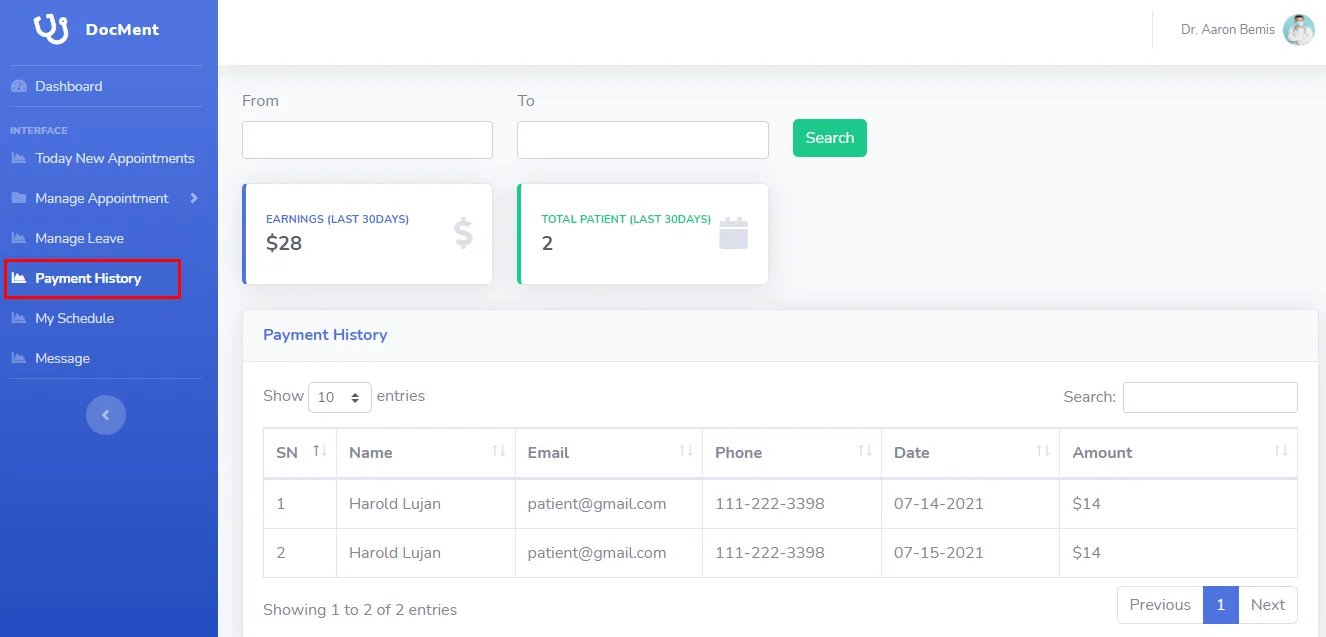1326x637 pixels.
Task: Click the Earnings (Last 30days) label
Action: [x=337, y=219]
